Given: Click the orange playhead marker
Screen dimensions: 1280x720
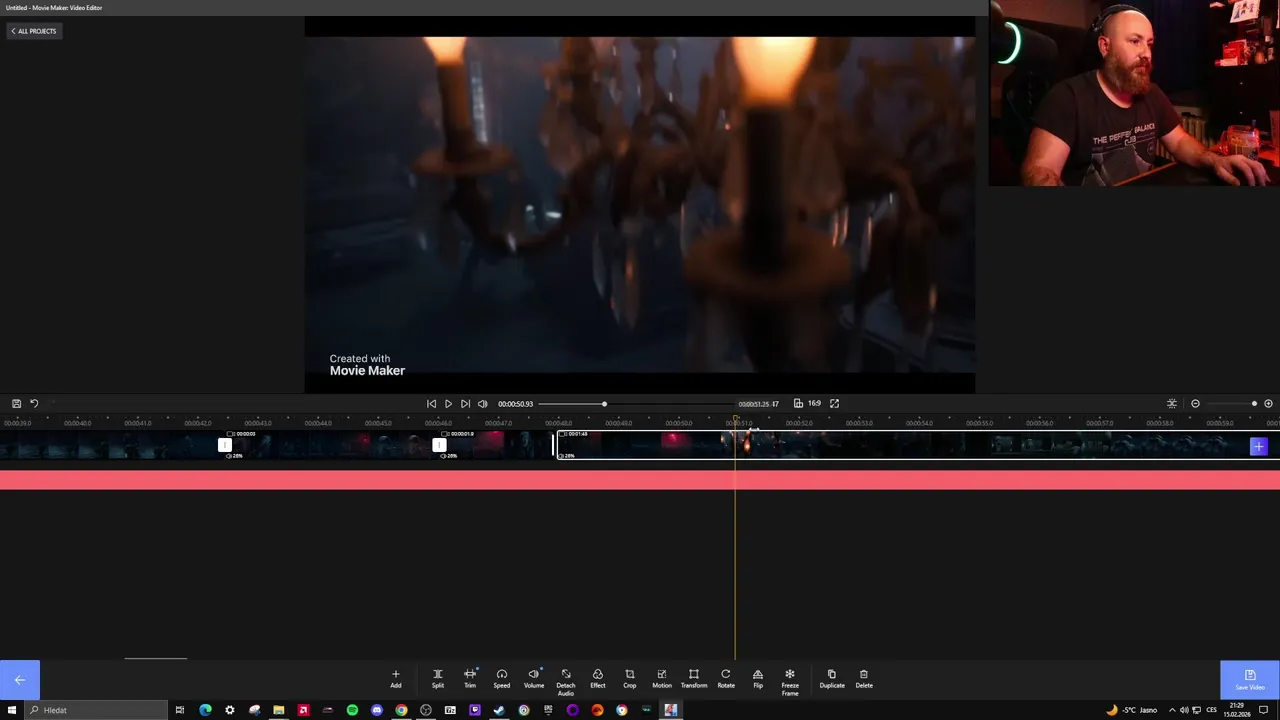Looking at the screenshot, I should click(x=736, y=421).
